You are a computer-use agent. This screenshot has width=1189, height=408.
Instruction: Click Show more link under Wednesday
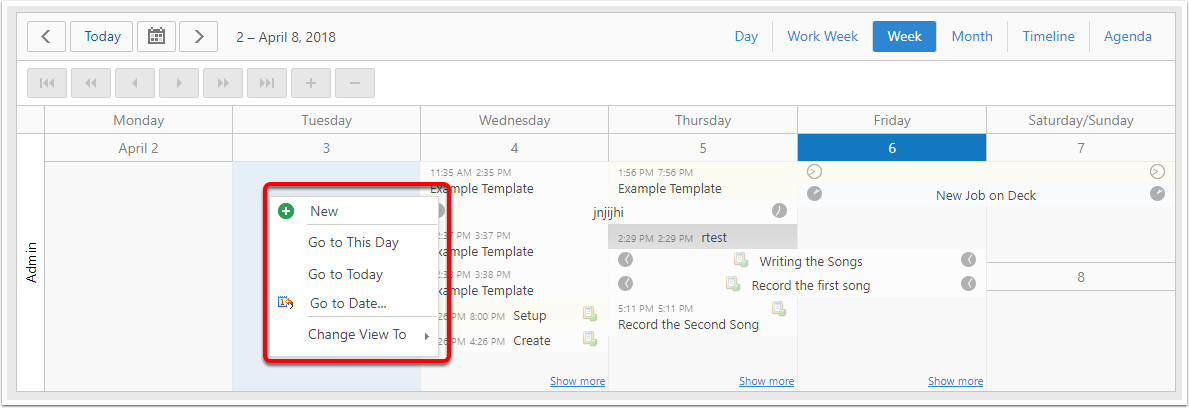pos(577,381)
